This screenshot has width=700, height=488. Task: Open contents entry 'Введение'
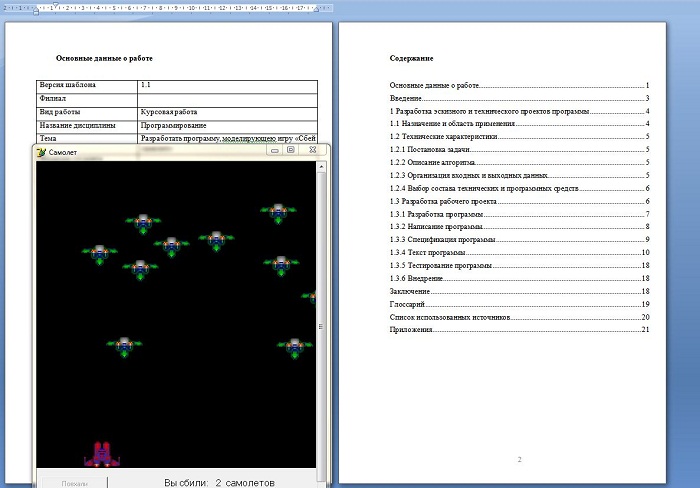[x=519, y=98]
